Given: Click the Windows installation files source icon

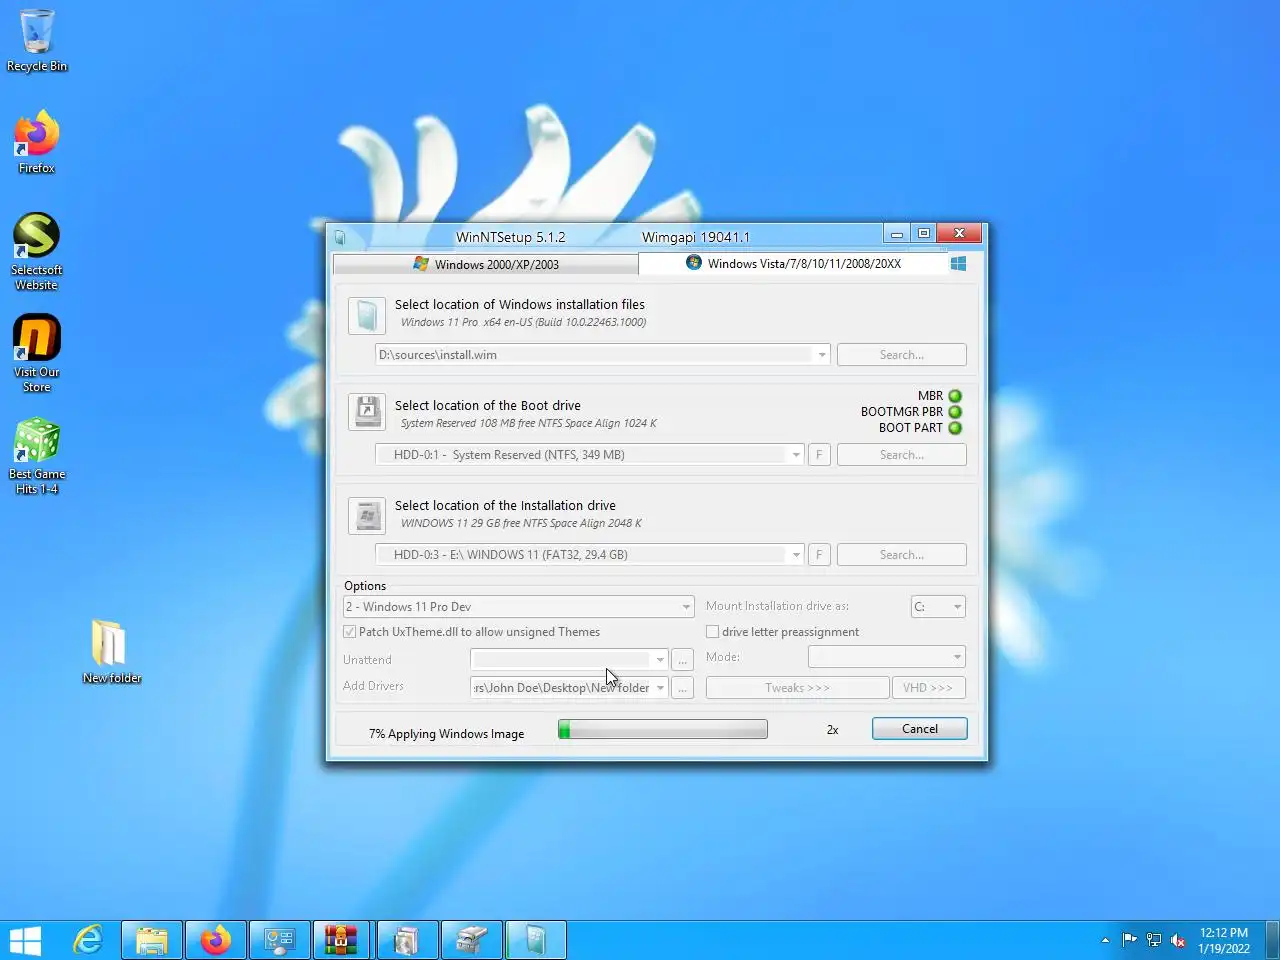Looking at the screenshot, I should click(366, 315).
